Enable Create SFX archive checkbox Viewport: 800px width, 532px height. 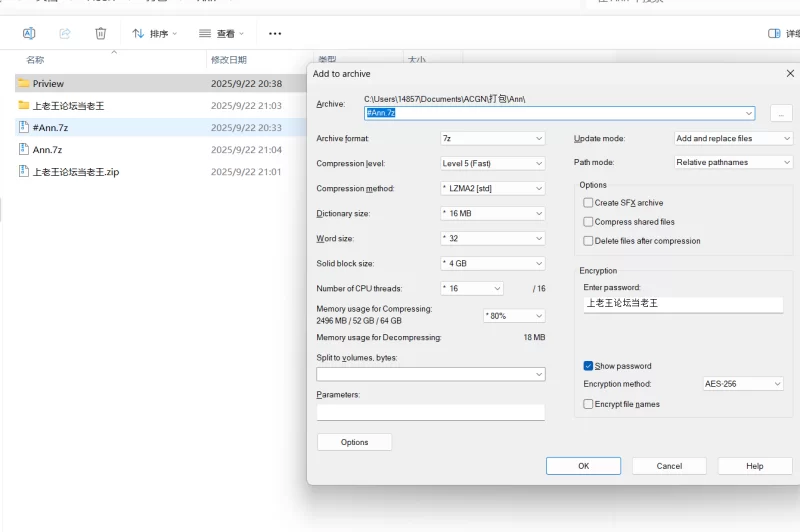point(589,203)
